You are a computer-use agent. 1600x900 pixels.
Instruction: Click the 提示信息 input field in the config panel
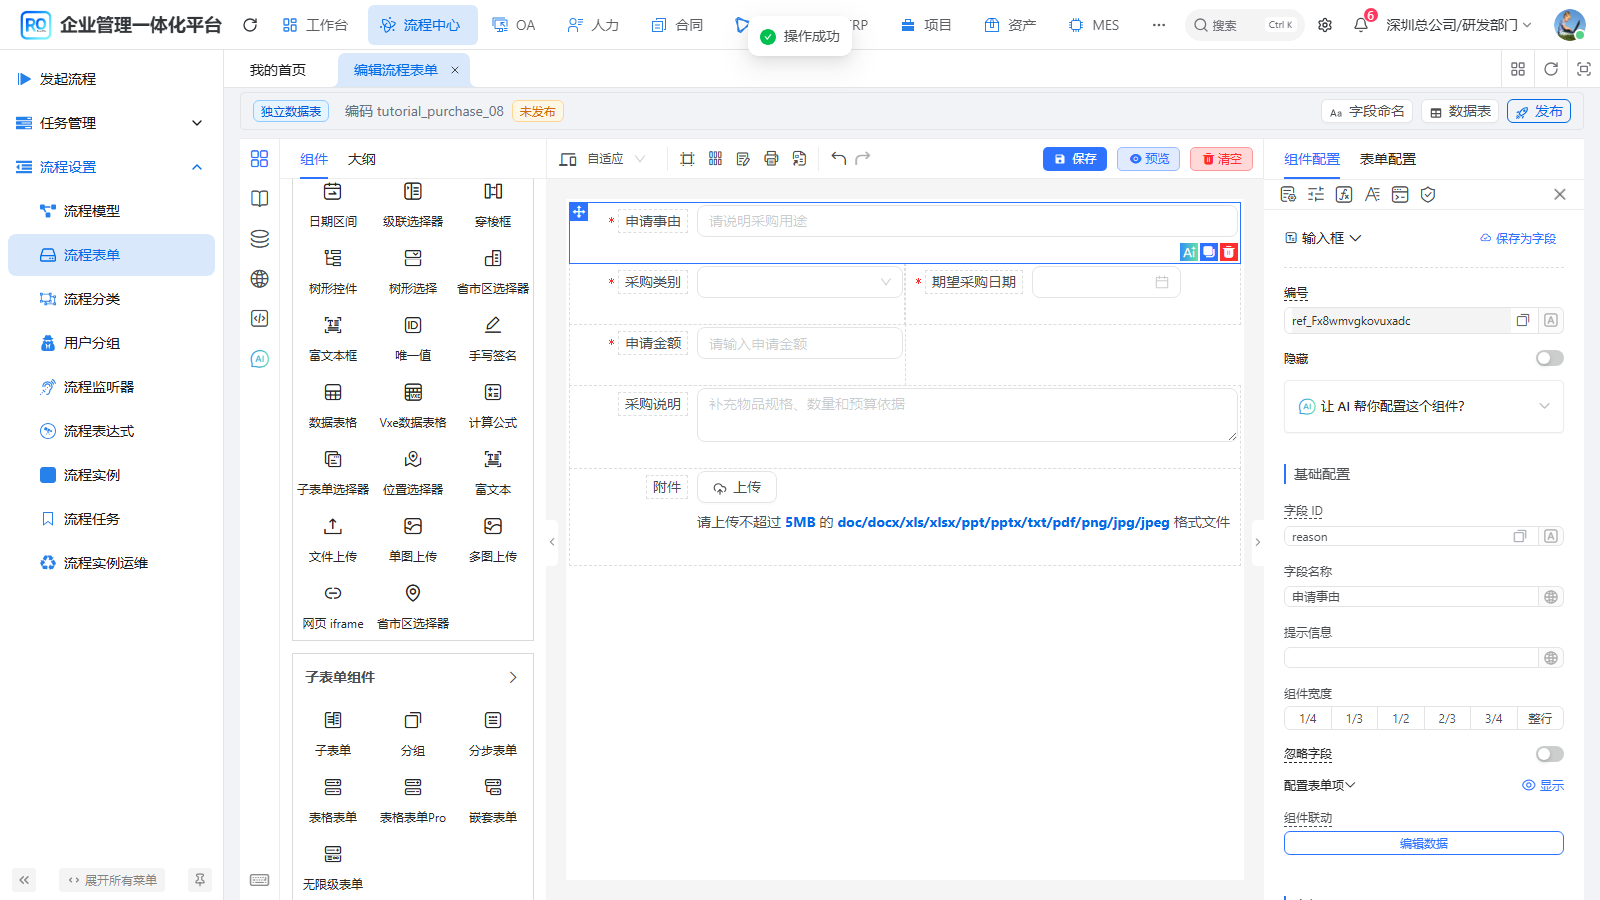(1411, 658)
